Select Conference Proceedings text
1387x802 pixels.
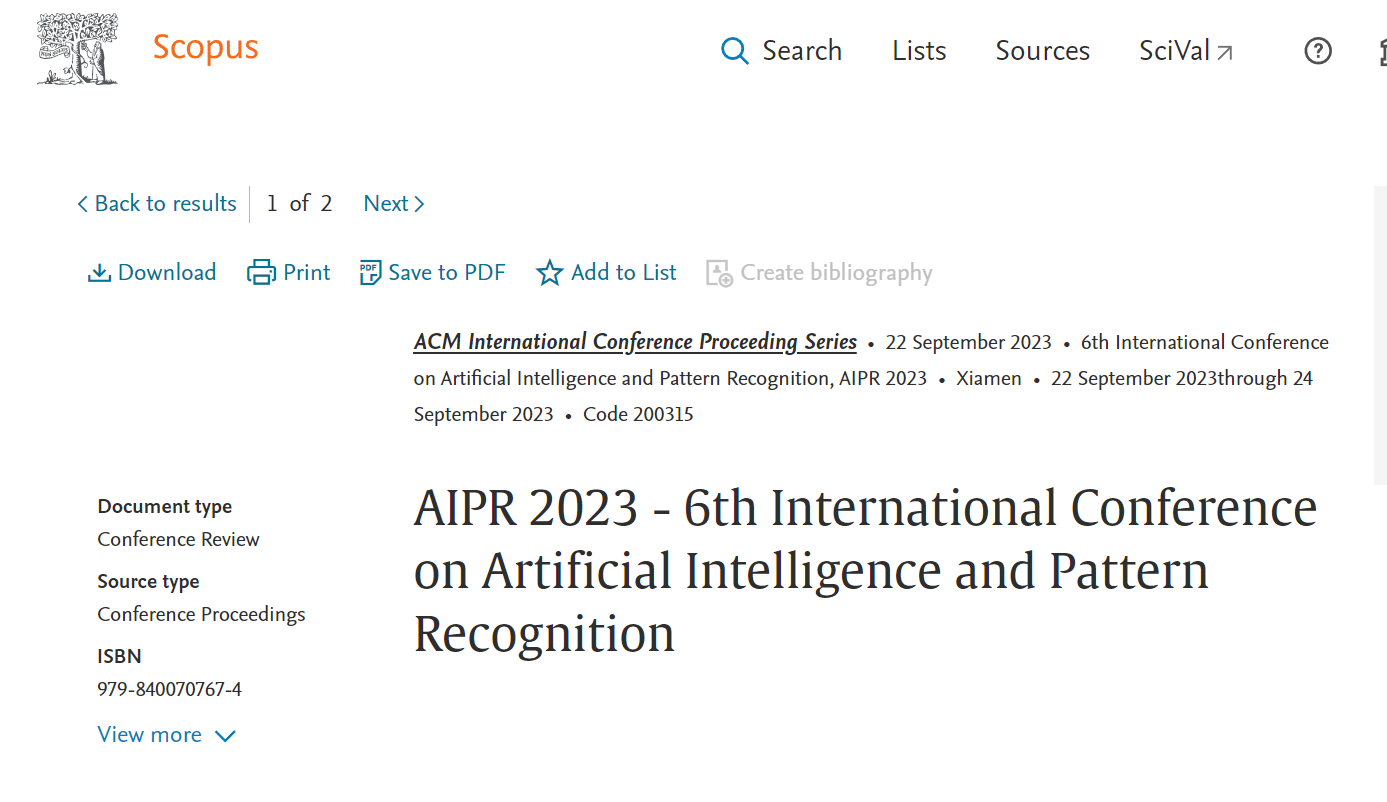click(x=201, y=614)
